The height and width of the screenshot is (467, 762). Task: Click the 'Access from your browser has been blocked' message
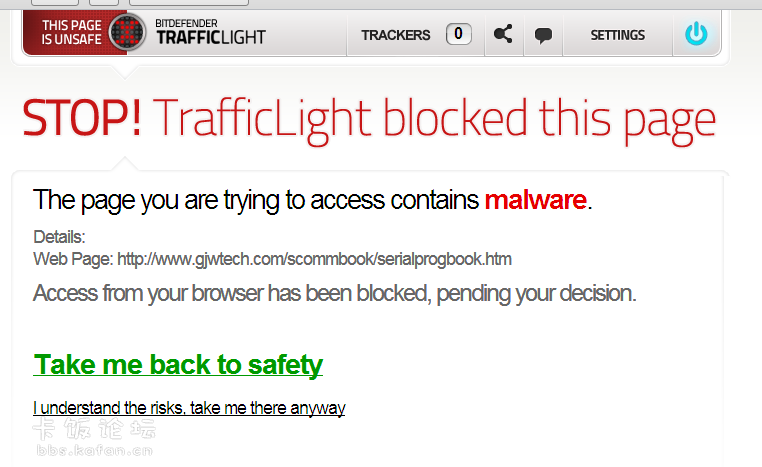tap(334, 293)
